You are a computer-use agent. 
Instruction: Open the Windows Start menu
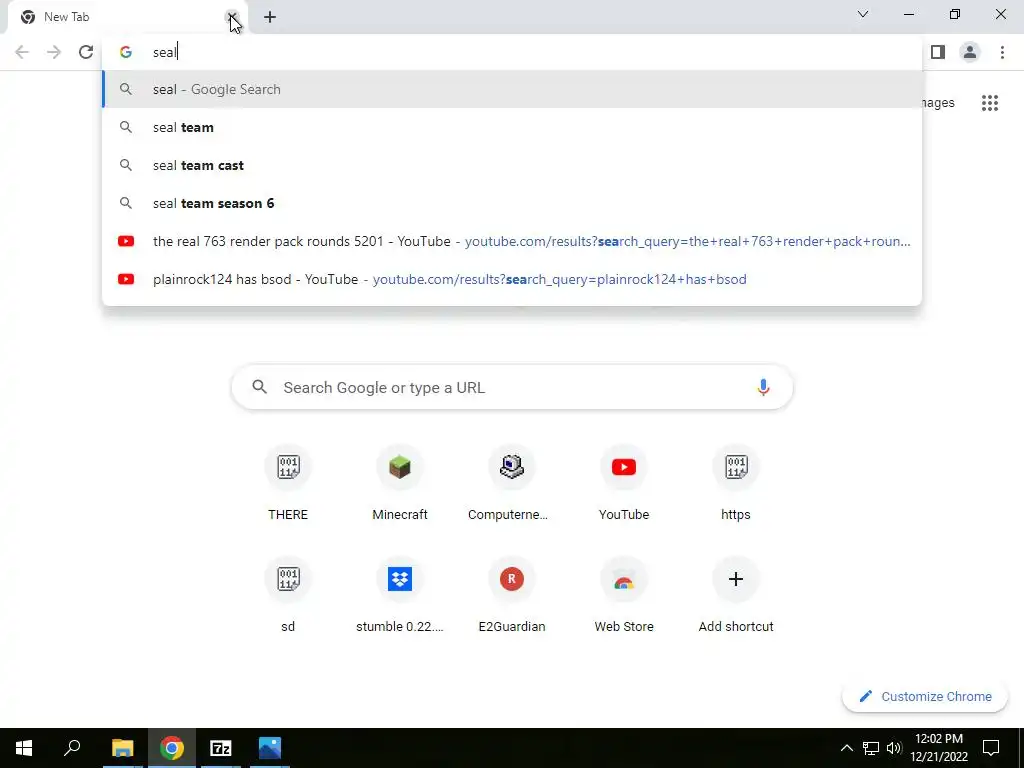click(x=24, y=748)
